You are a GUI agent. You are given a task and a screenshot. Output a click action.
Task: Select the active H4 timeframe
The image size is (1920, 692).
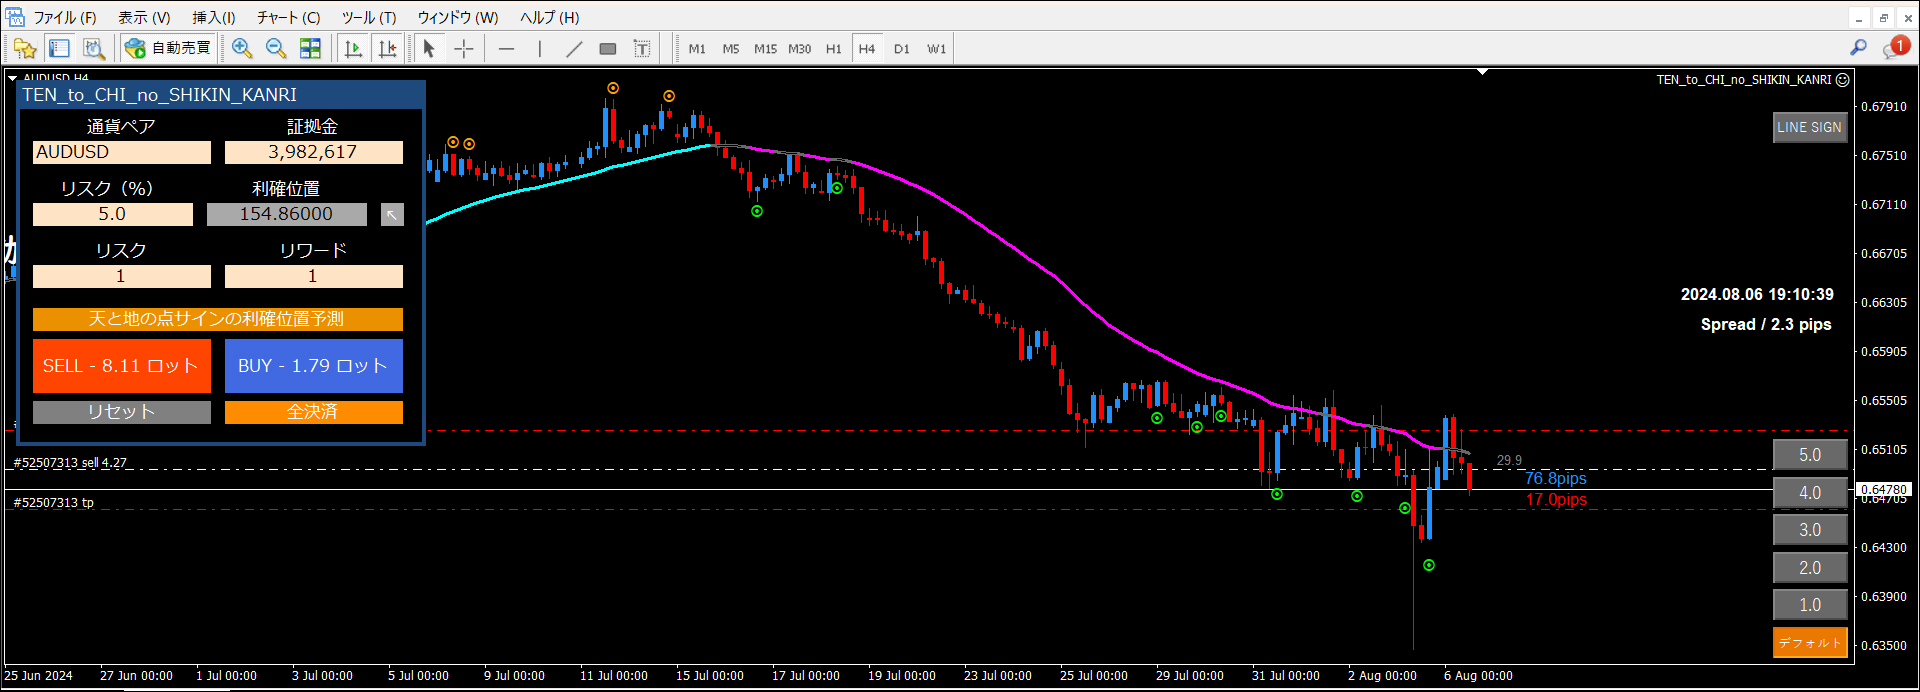pos(867,49)
